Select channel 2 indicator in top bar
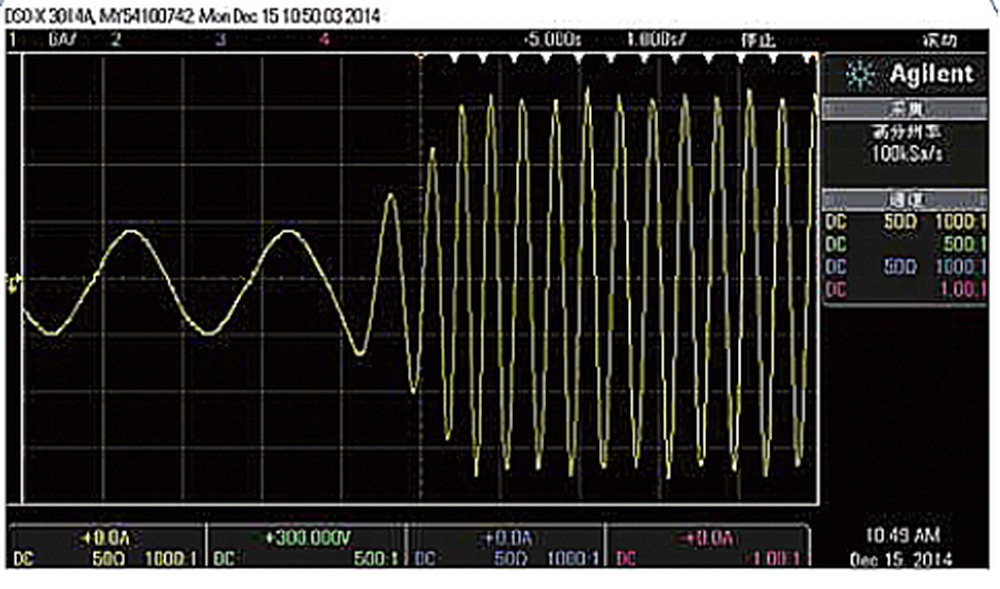Image resolution: width=1000 pixels, height=589 pixels. pos(116,40)
